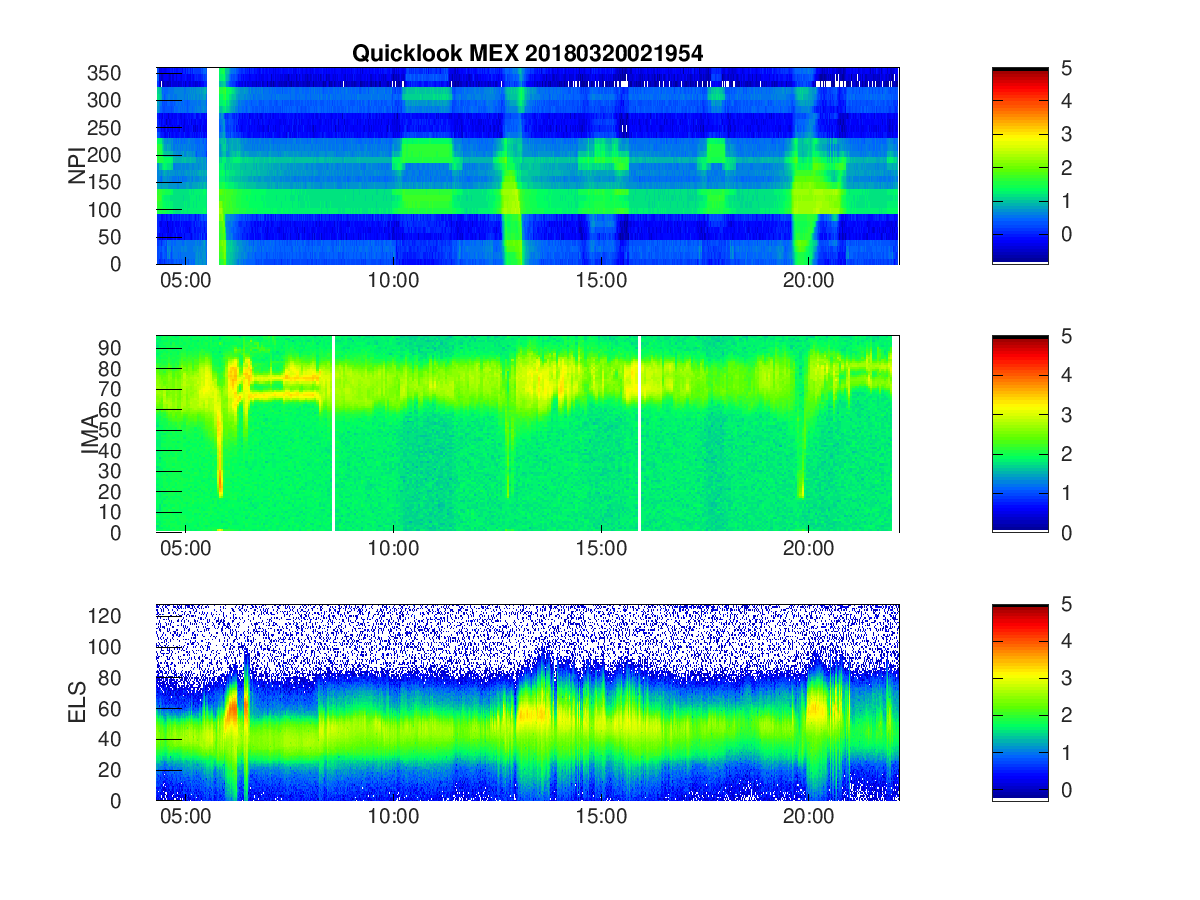Click inside the NPI spectrogram panel
1200x900 pixels.
[x=528, y=166]
